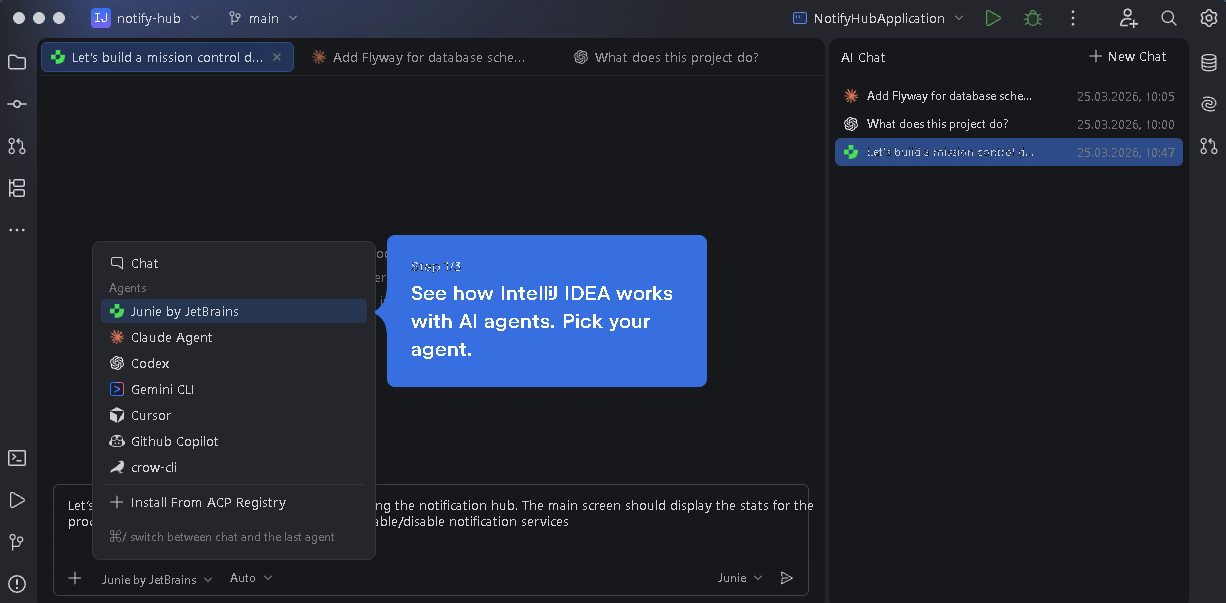
Task: Open the Project tool window folder icon
Action: pos(17,62)
